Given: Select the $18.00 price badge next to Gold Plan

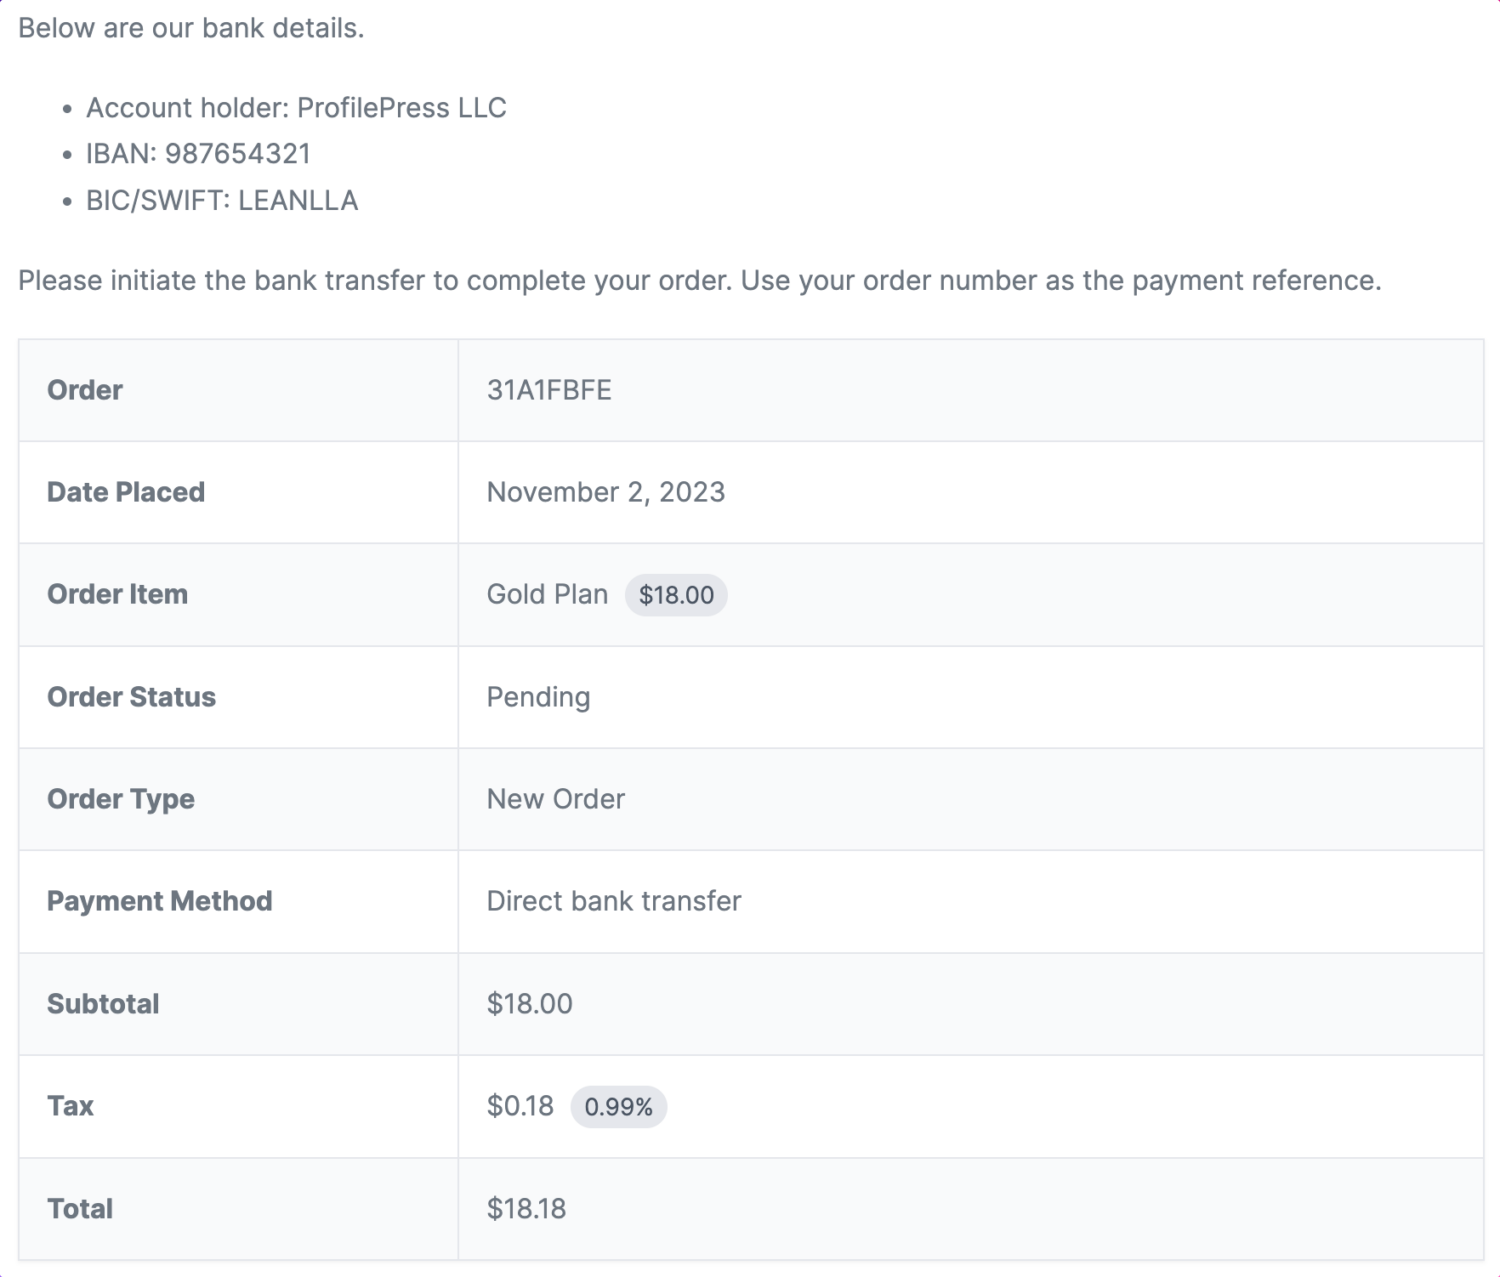Looking at the screenshot, I should 676,595.
